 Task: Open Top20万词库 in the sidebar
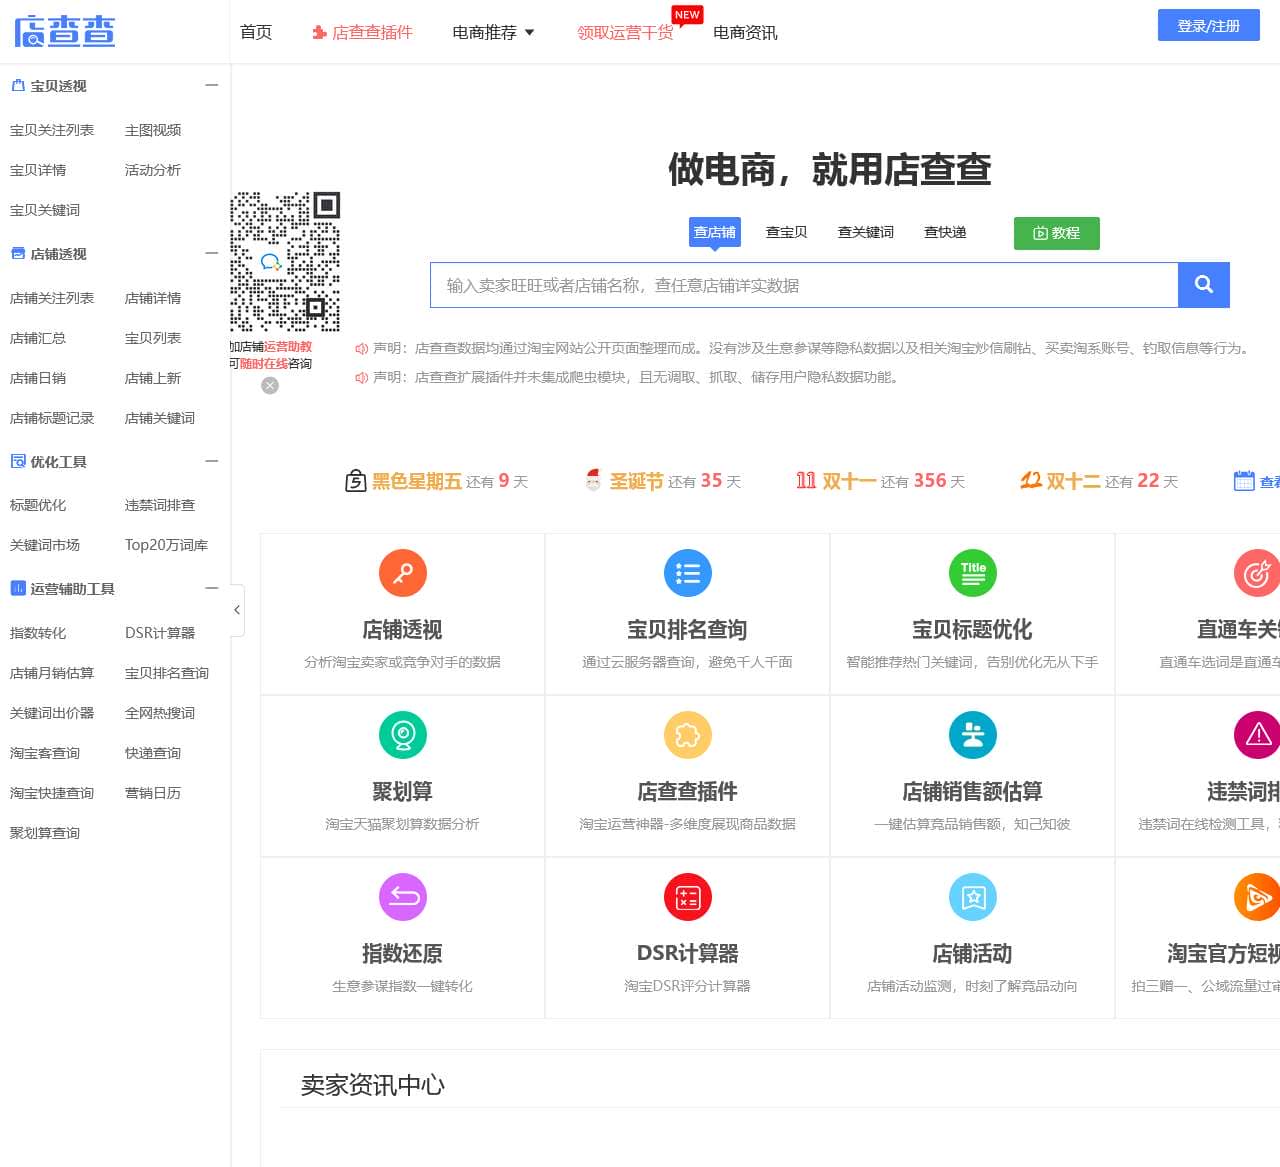[166, 545]
